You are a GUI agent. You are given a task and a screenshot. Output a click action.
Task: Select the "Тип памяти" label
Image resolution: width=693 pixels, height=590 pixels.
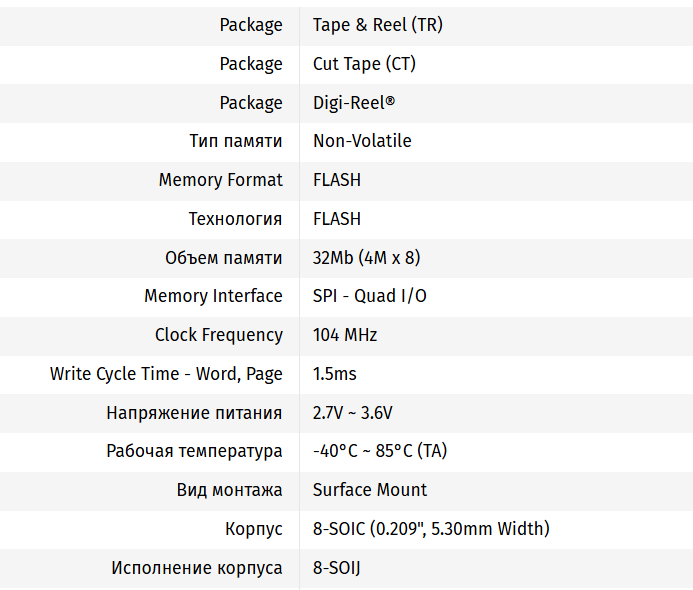pos(235,141)
